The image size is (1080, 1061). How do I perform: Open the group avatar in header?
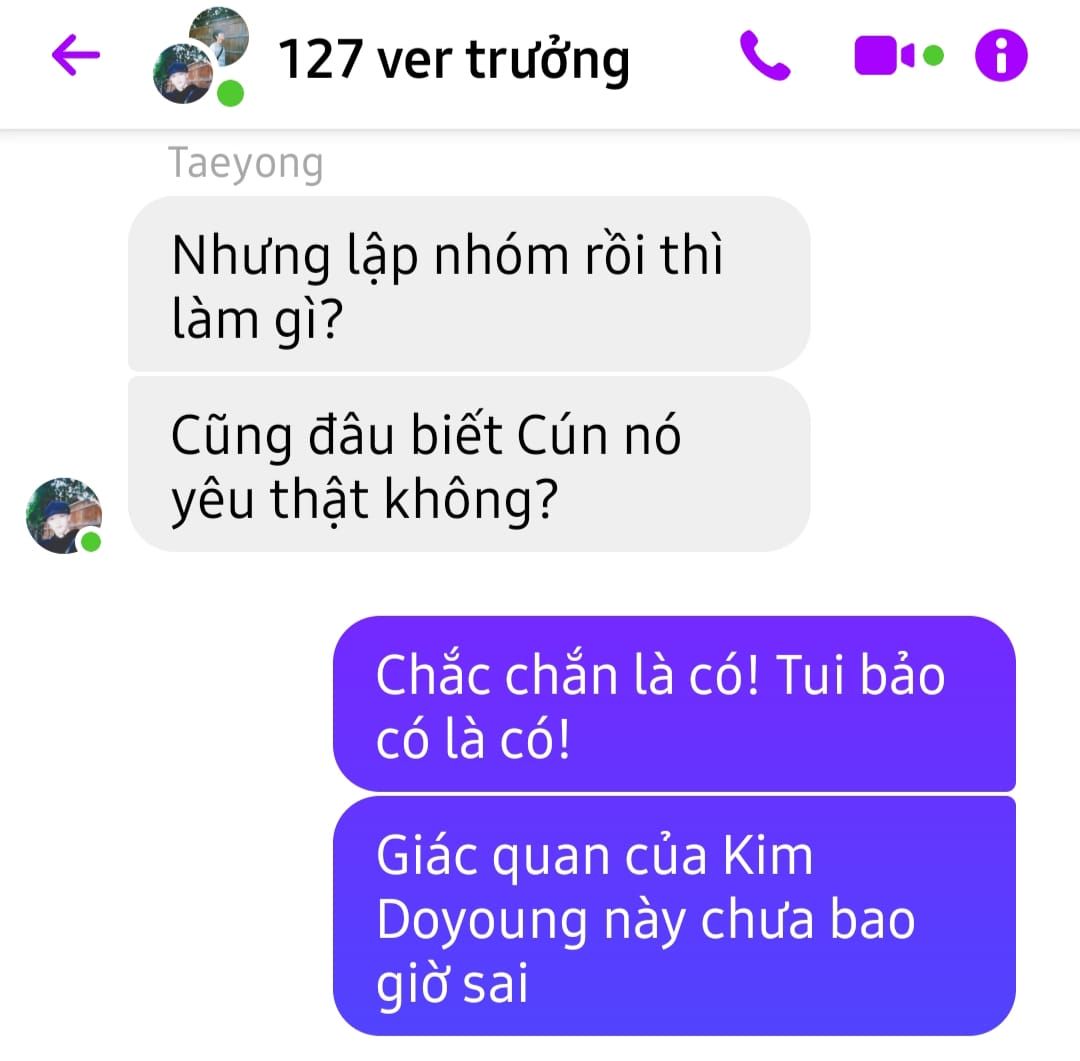click(200, 56)
